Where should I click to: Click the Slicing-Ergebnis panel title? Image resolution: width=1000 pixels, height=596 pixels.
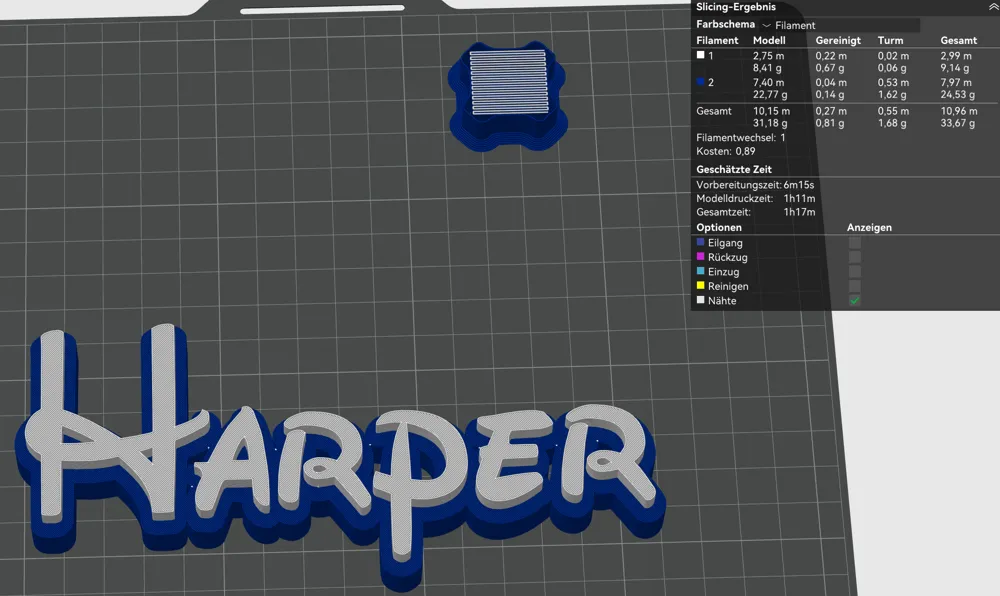pos(736,7)
